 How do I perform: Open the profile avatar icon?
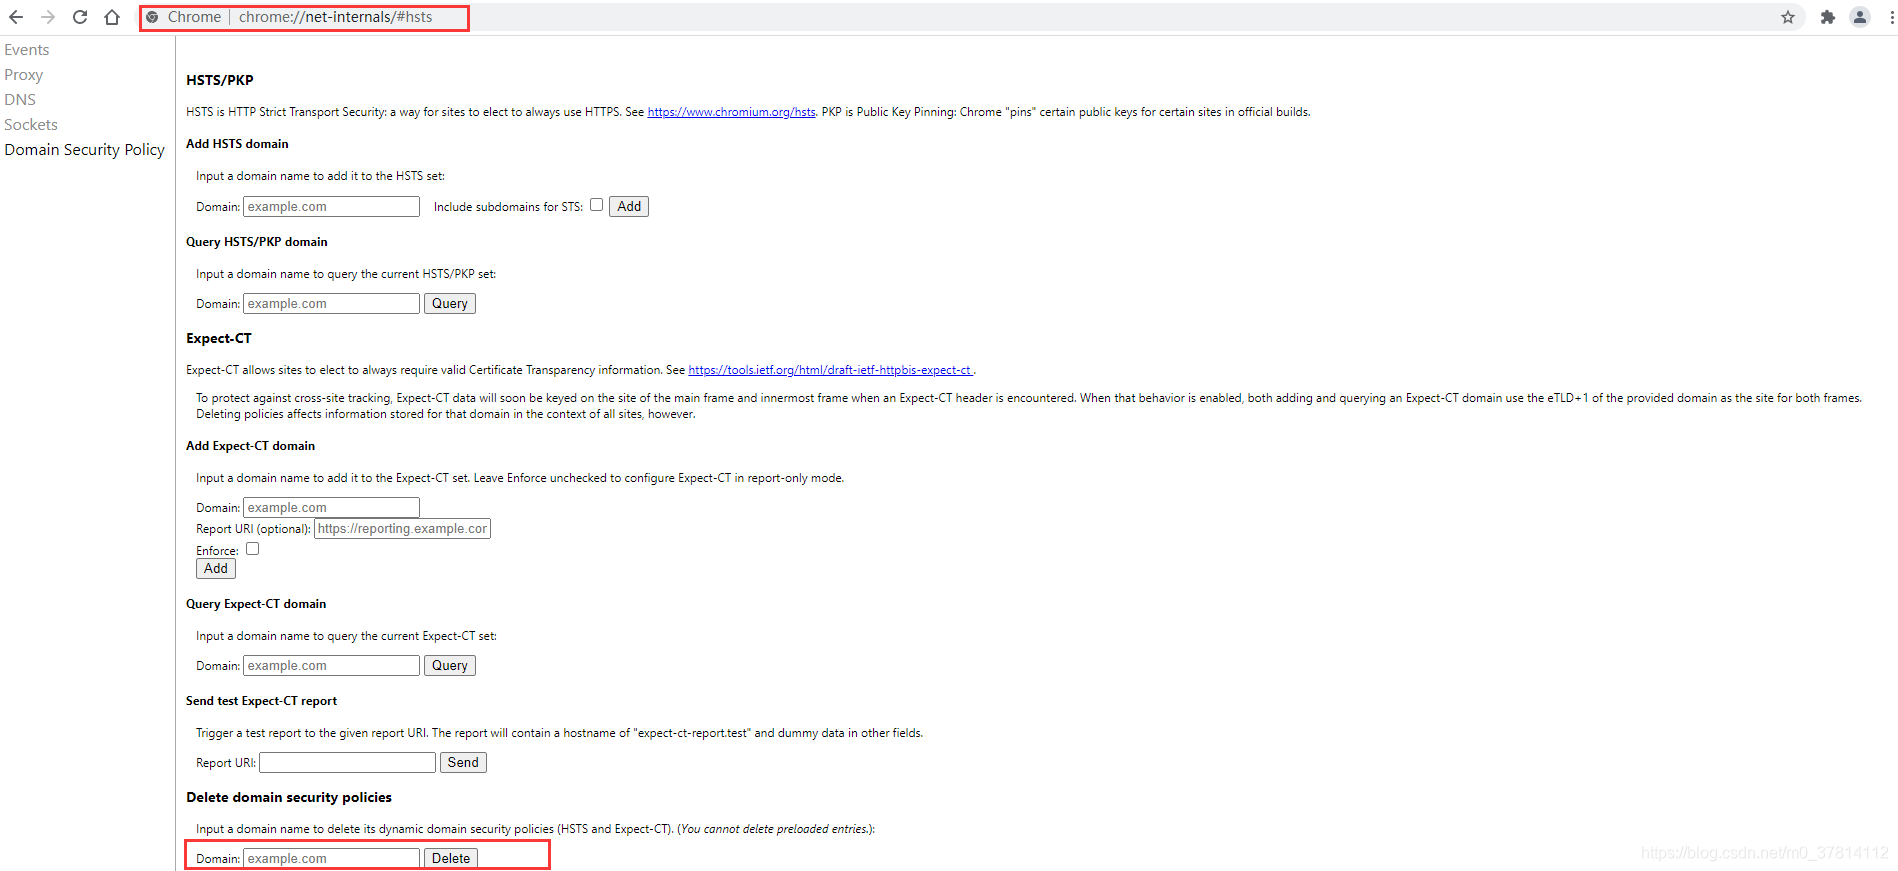tap(1860, 17)
